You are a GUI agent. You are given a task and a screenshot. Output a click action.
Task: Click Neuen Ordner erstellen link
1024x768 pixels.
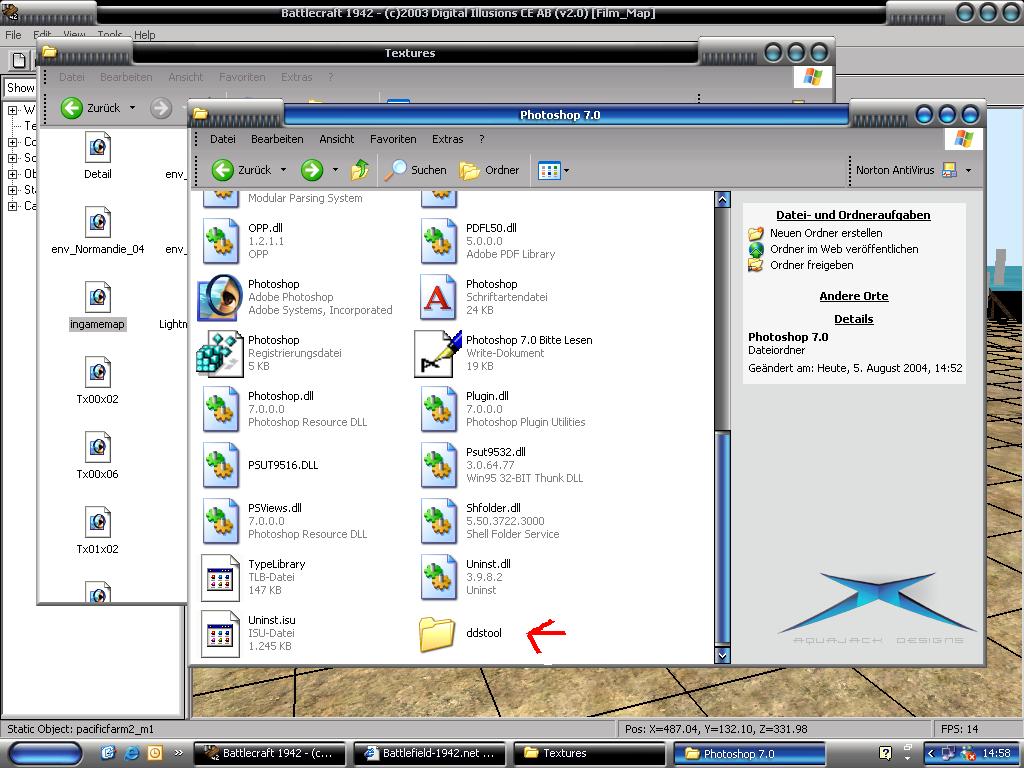tap(825, 233)
